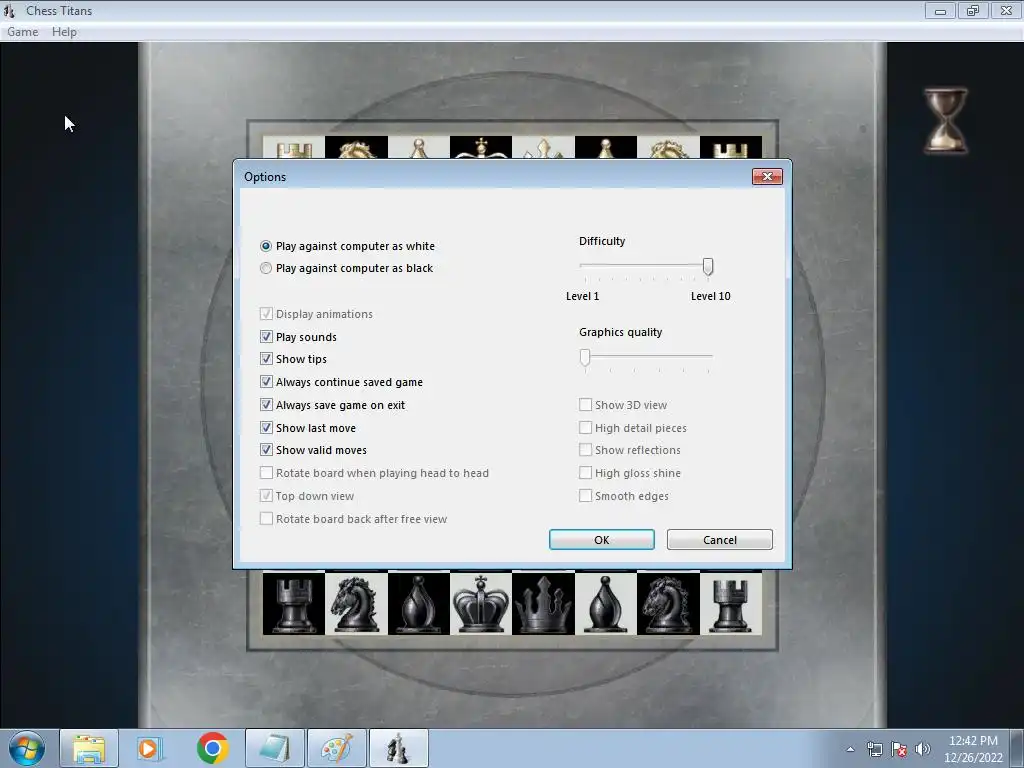Click the hourglass turn indicator
The height and width of the screenshot is (768, 1024).
(x=945, y=121)
